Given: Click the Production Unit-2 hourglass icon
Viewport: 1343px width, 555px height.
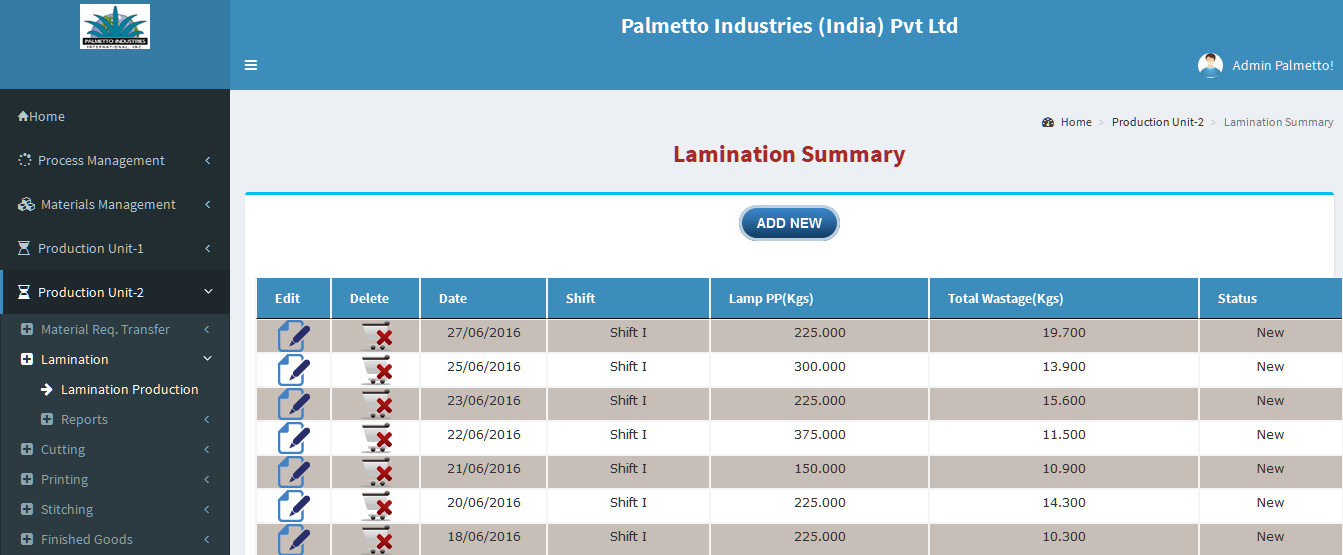Looking at the screenshot, I should click(x=25, y=292).
